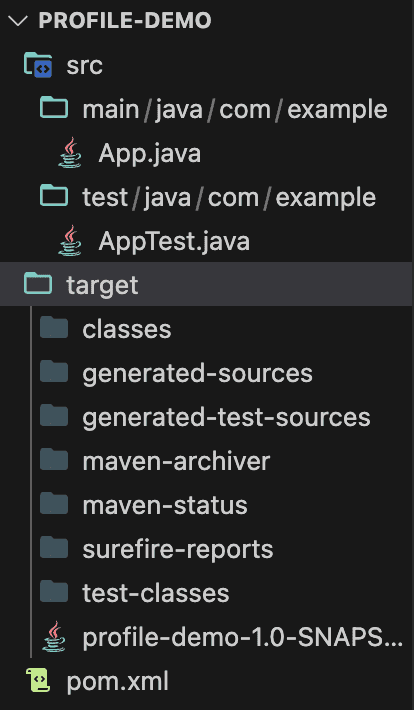Click the generated-test-sources folder icon
414x710 pixels.
point(54,415)
